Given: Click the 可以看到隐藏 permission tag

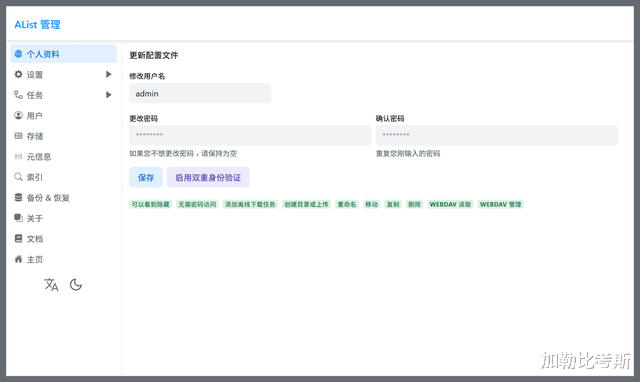Looking at the screenshot, I should click(x=151, y=204).
